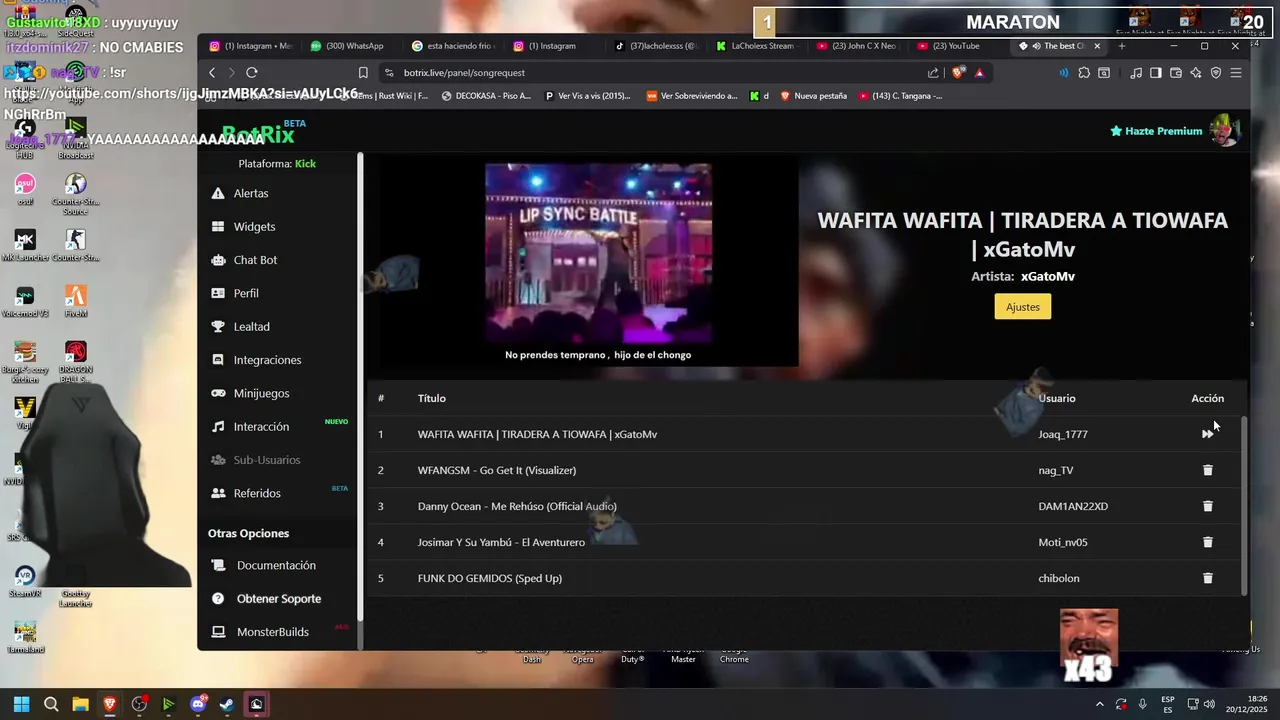Switch to the first Instagram tab
The height and width of the screenshot is (720, 1280).
tap(252, 46)
